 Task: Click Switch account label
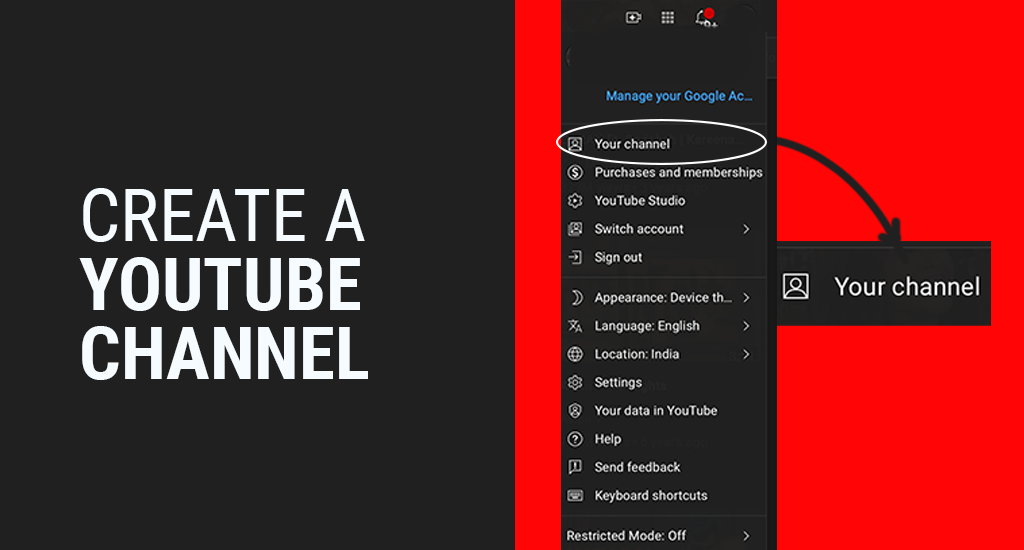(x=639, y=229)
